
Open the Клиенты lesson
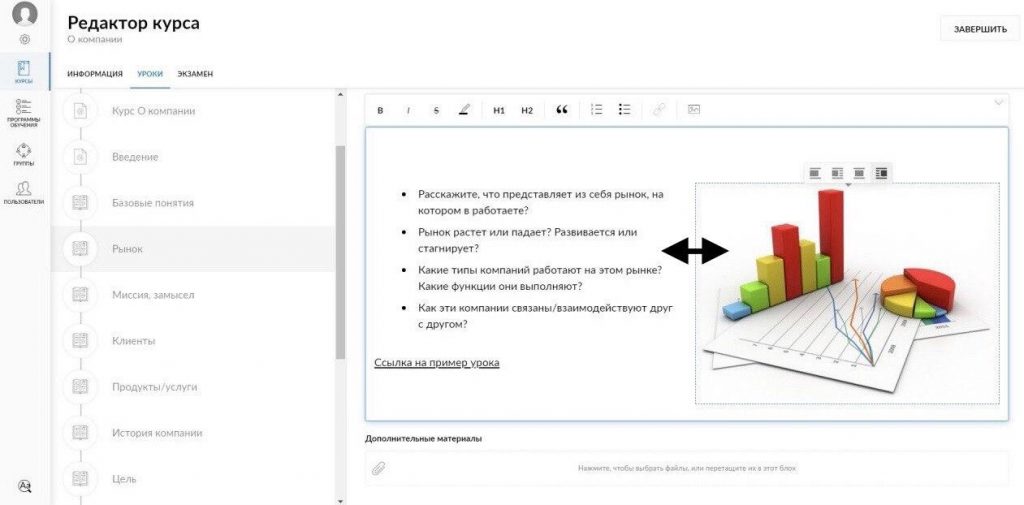193,341
